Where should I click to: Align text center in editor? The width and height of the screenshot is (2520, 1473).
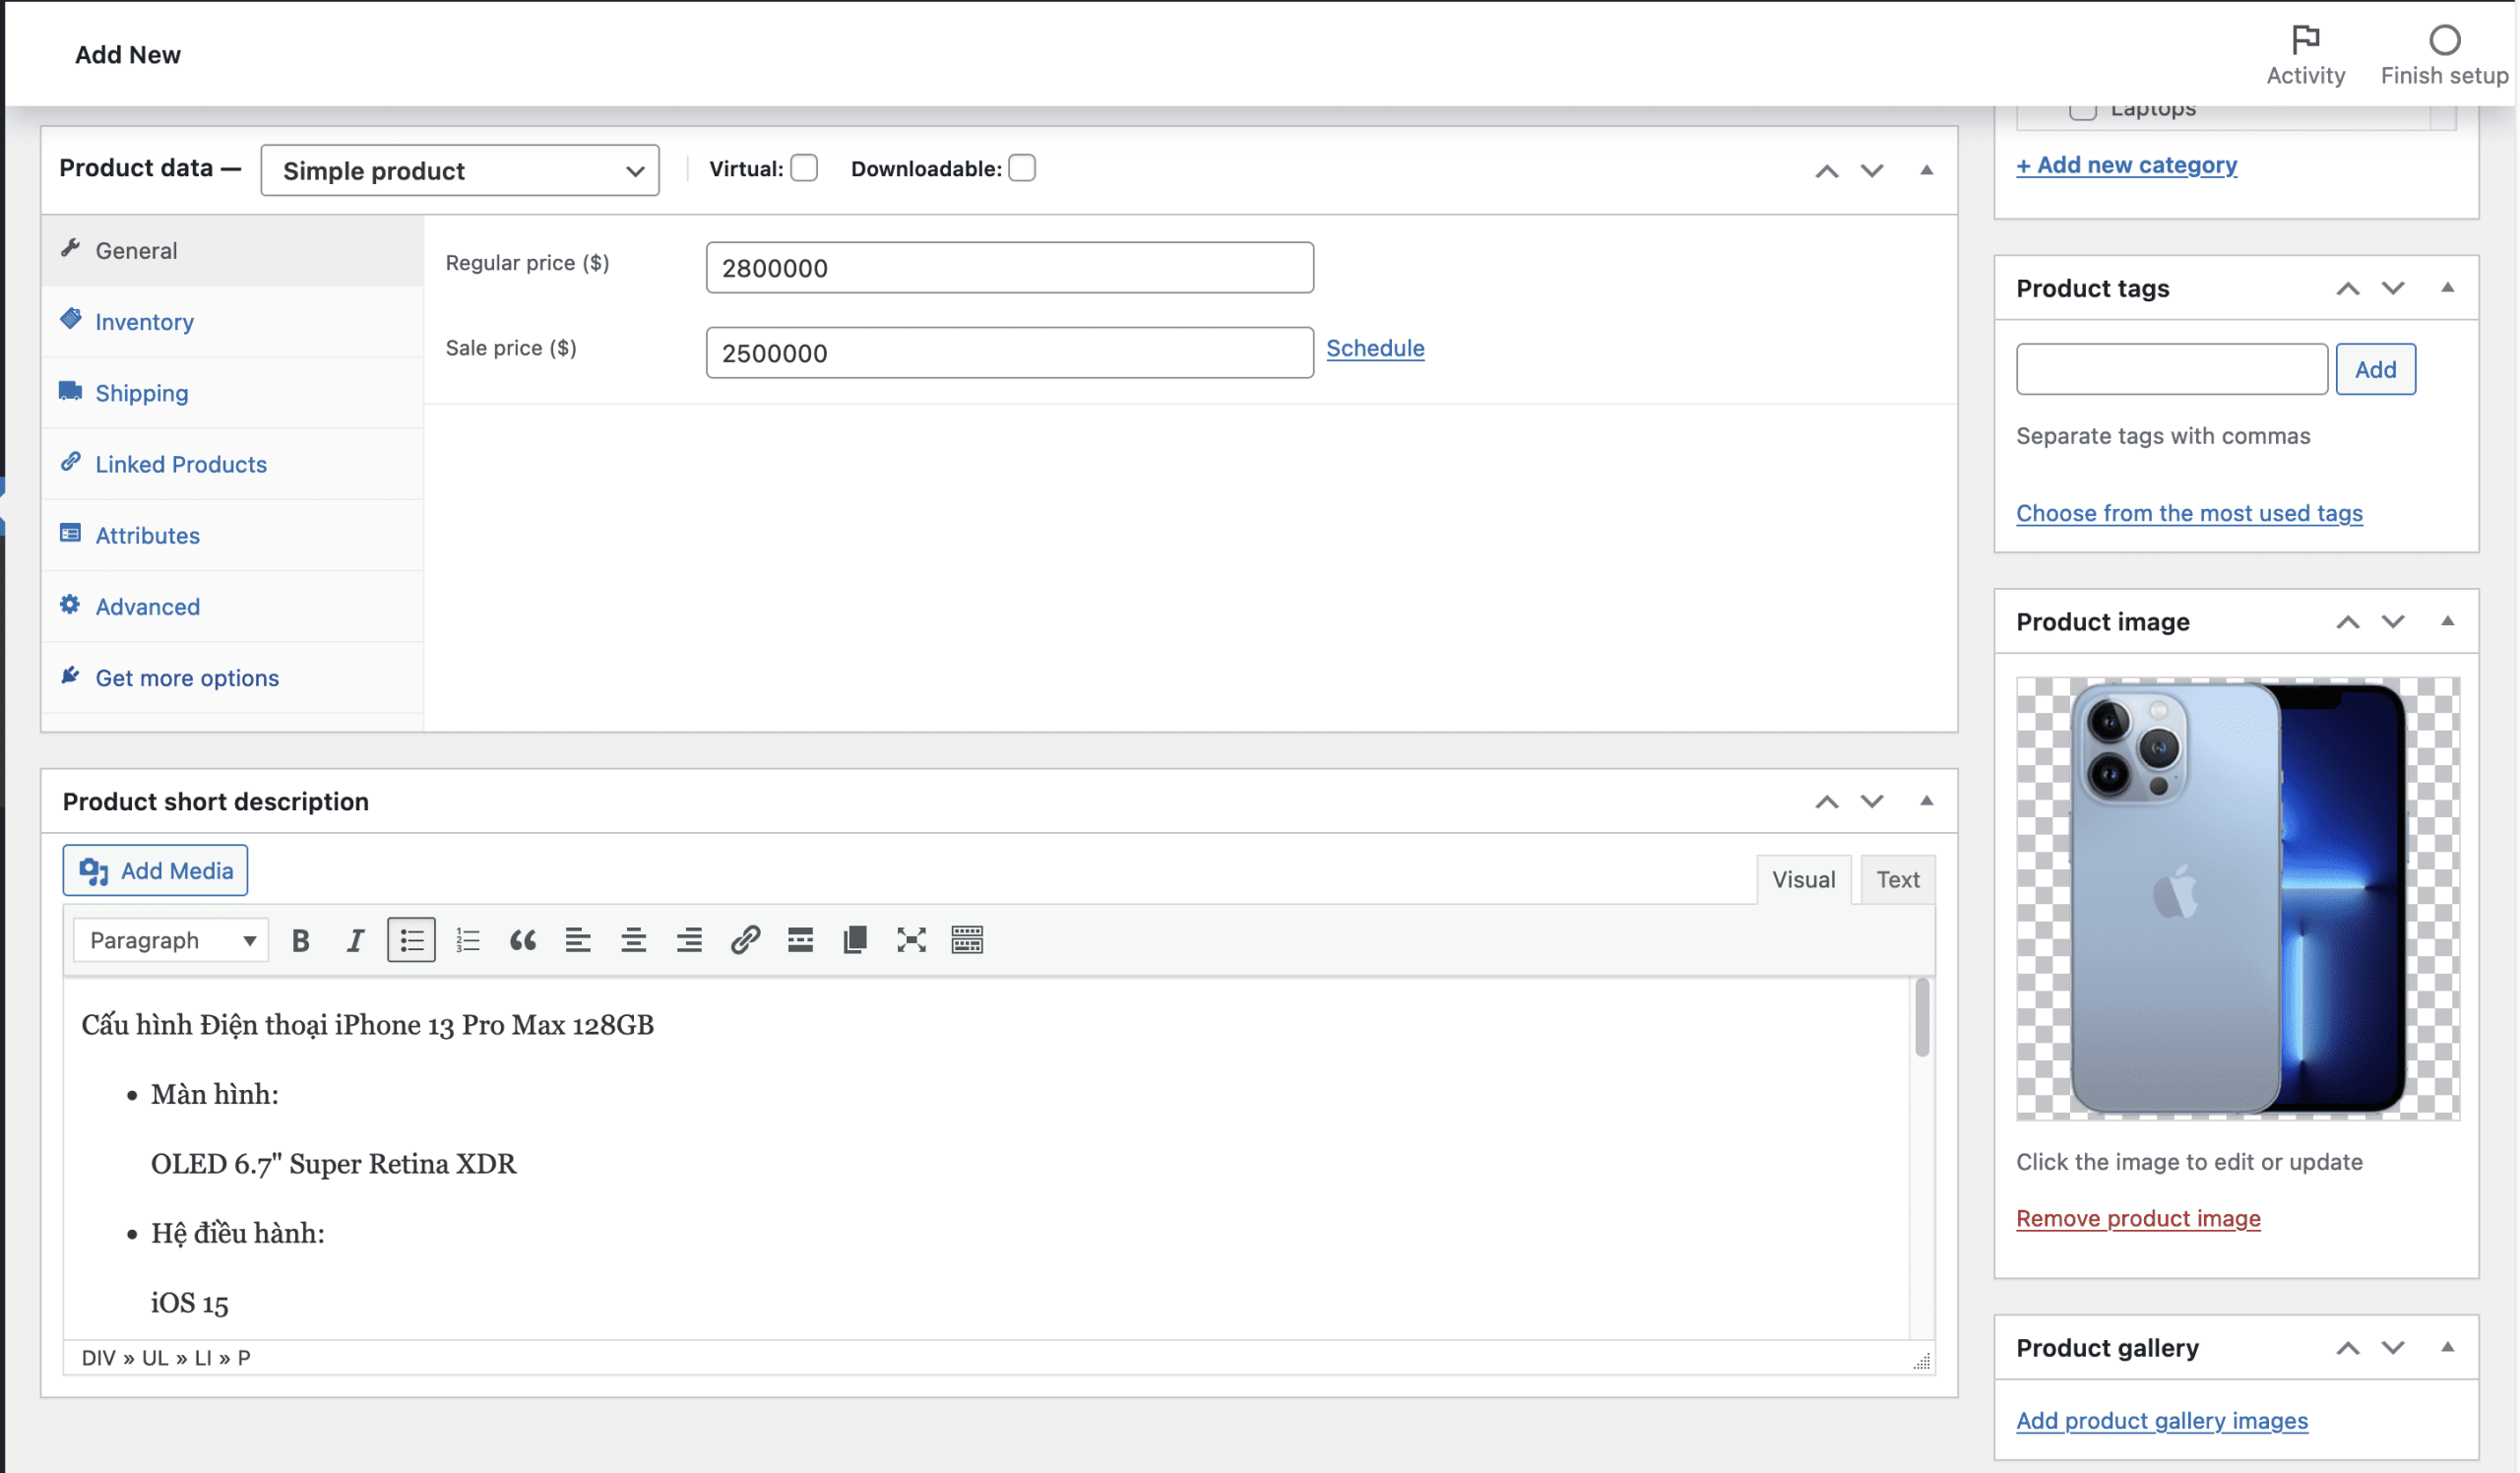[x=634, y=940]
